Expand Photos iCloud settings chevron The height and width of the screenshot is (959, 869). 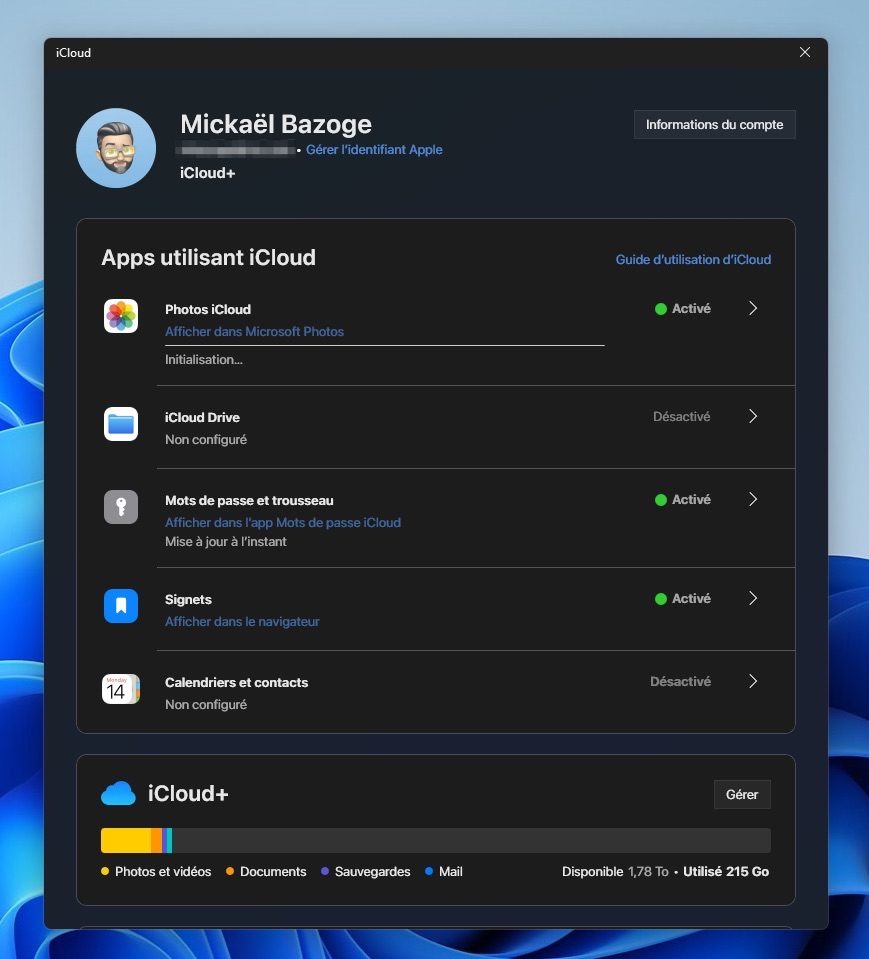[x=753, y=308]
